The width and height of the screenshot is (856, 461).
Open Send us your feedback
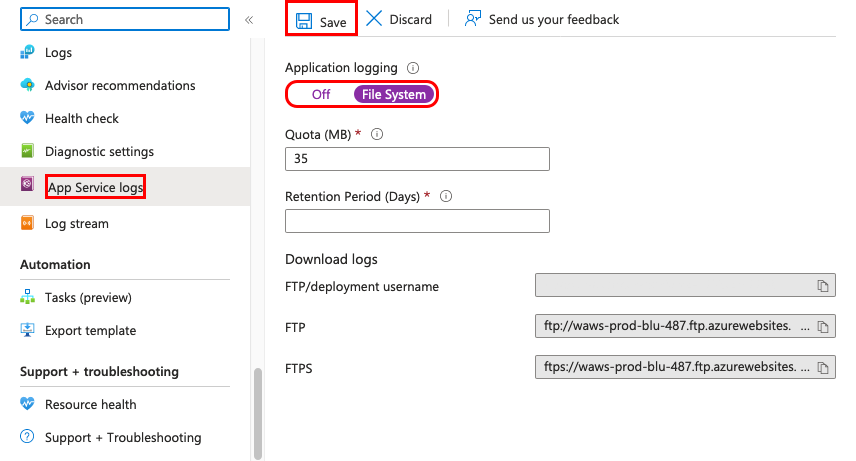pos(542,19)
